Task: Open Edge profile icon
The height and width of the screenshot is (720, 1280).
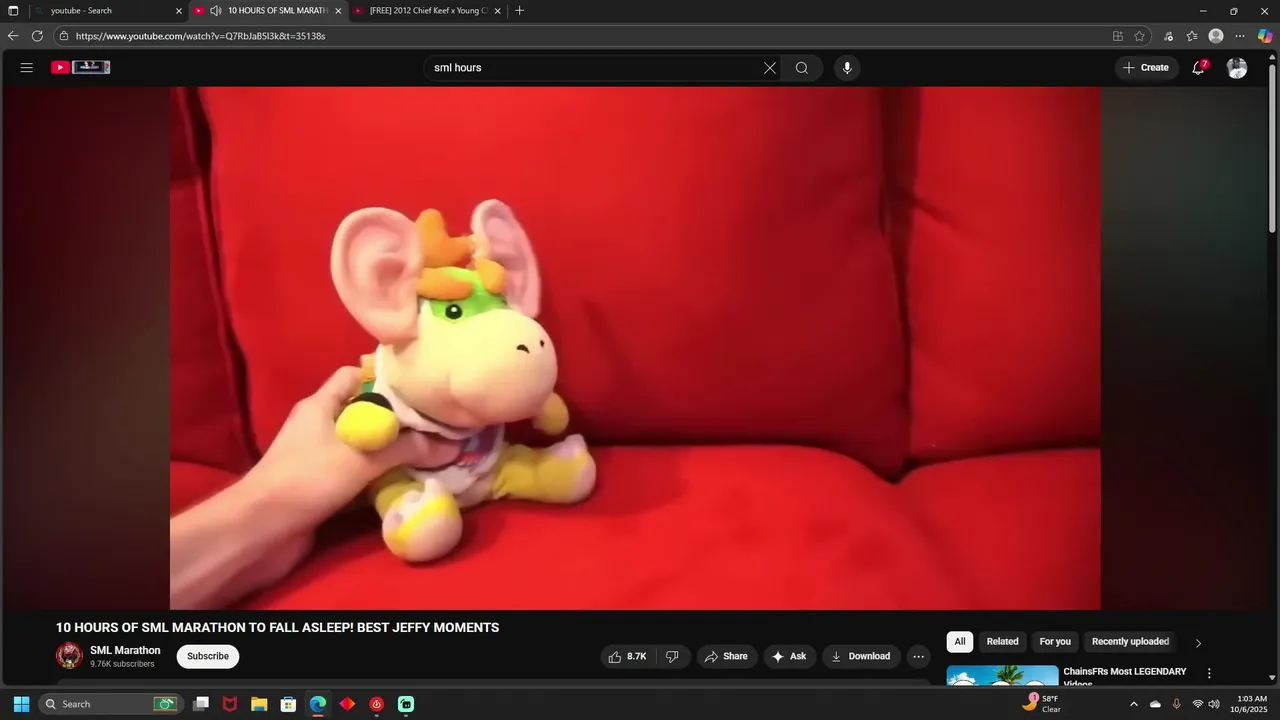Action: pos(1216,36)
